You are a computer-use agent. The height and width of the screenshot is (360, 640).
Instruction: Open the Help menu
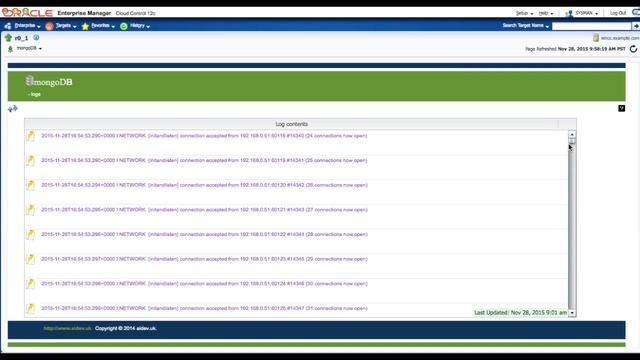tap(546, 13)
